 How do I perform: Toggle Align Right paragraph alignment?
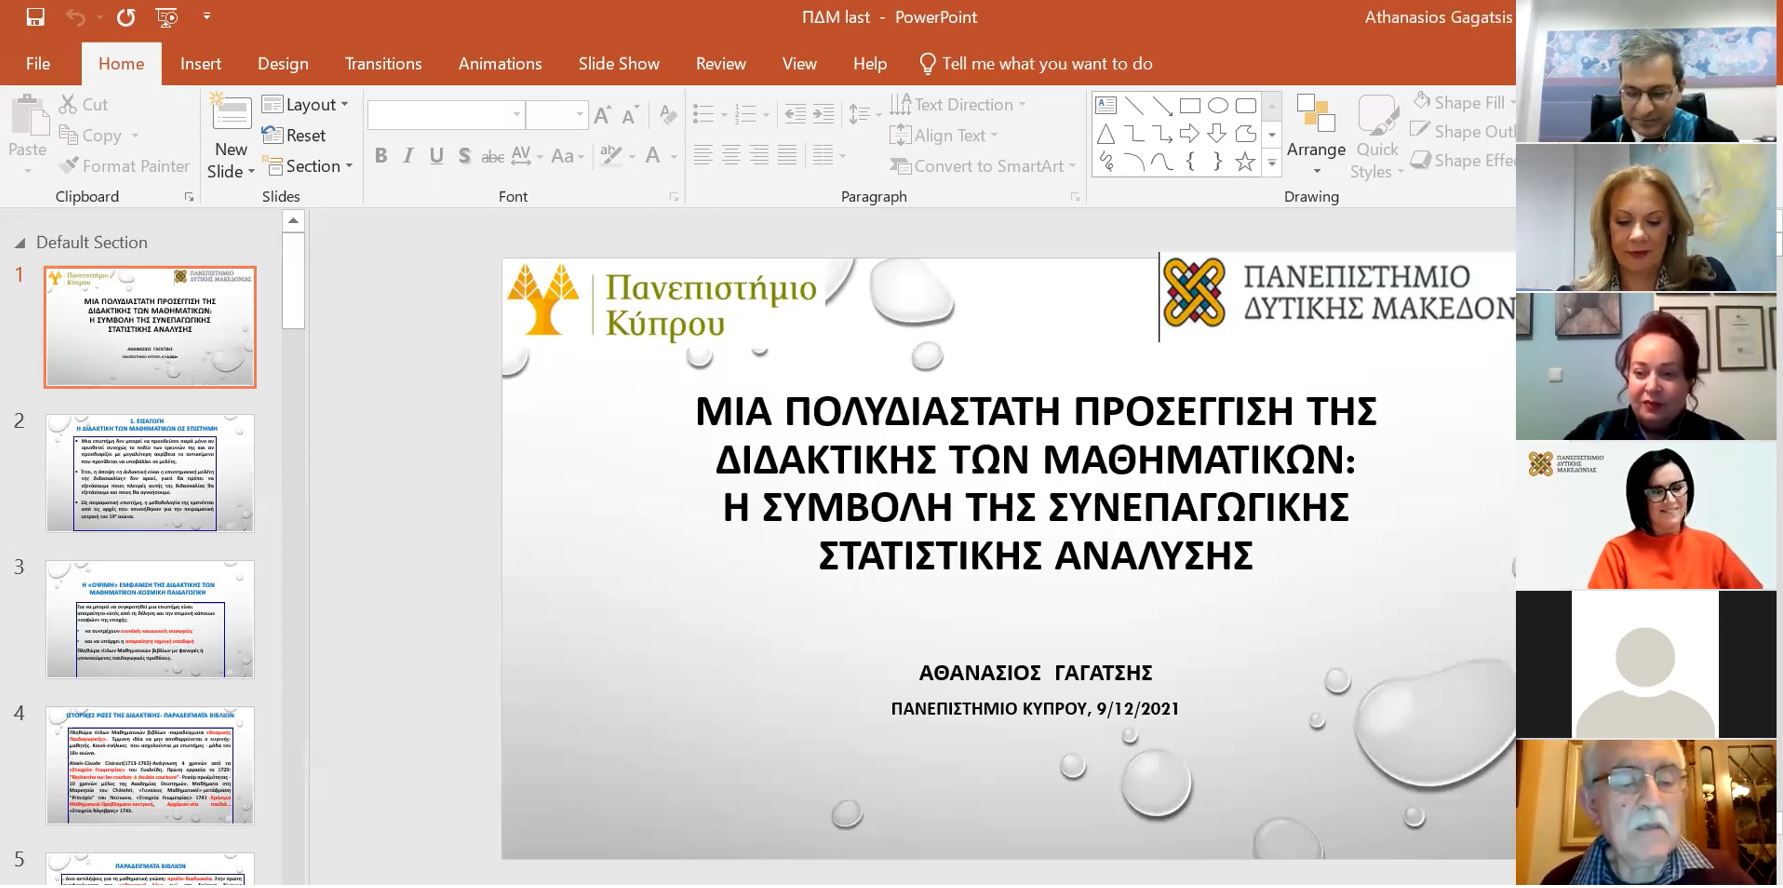[x=759, y=156]
